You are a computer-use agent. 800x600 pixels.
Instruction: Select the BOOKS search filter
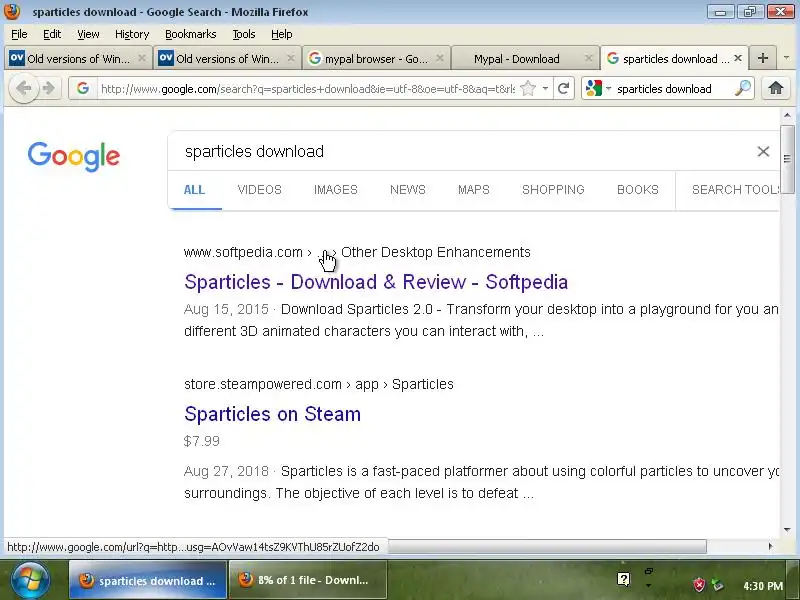(x=638, y=190)
